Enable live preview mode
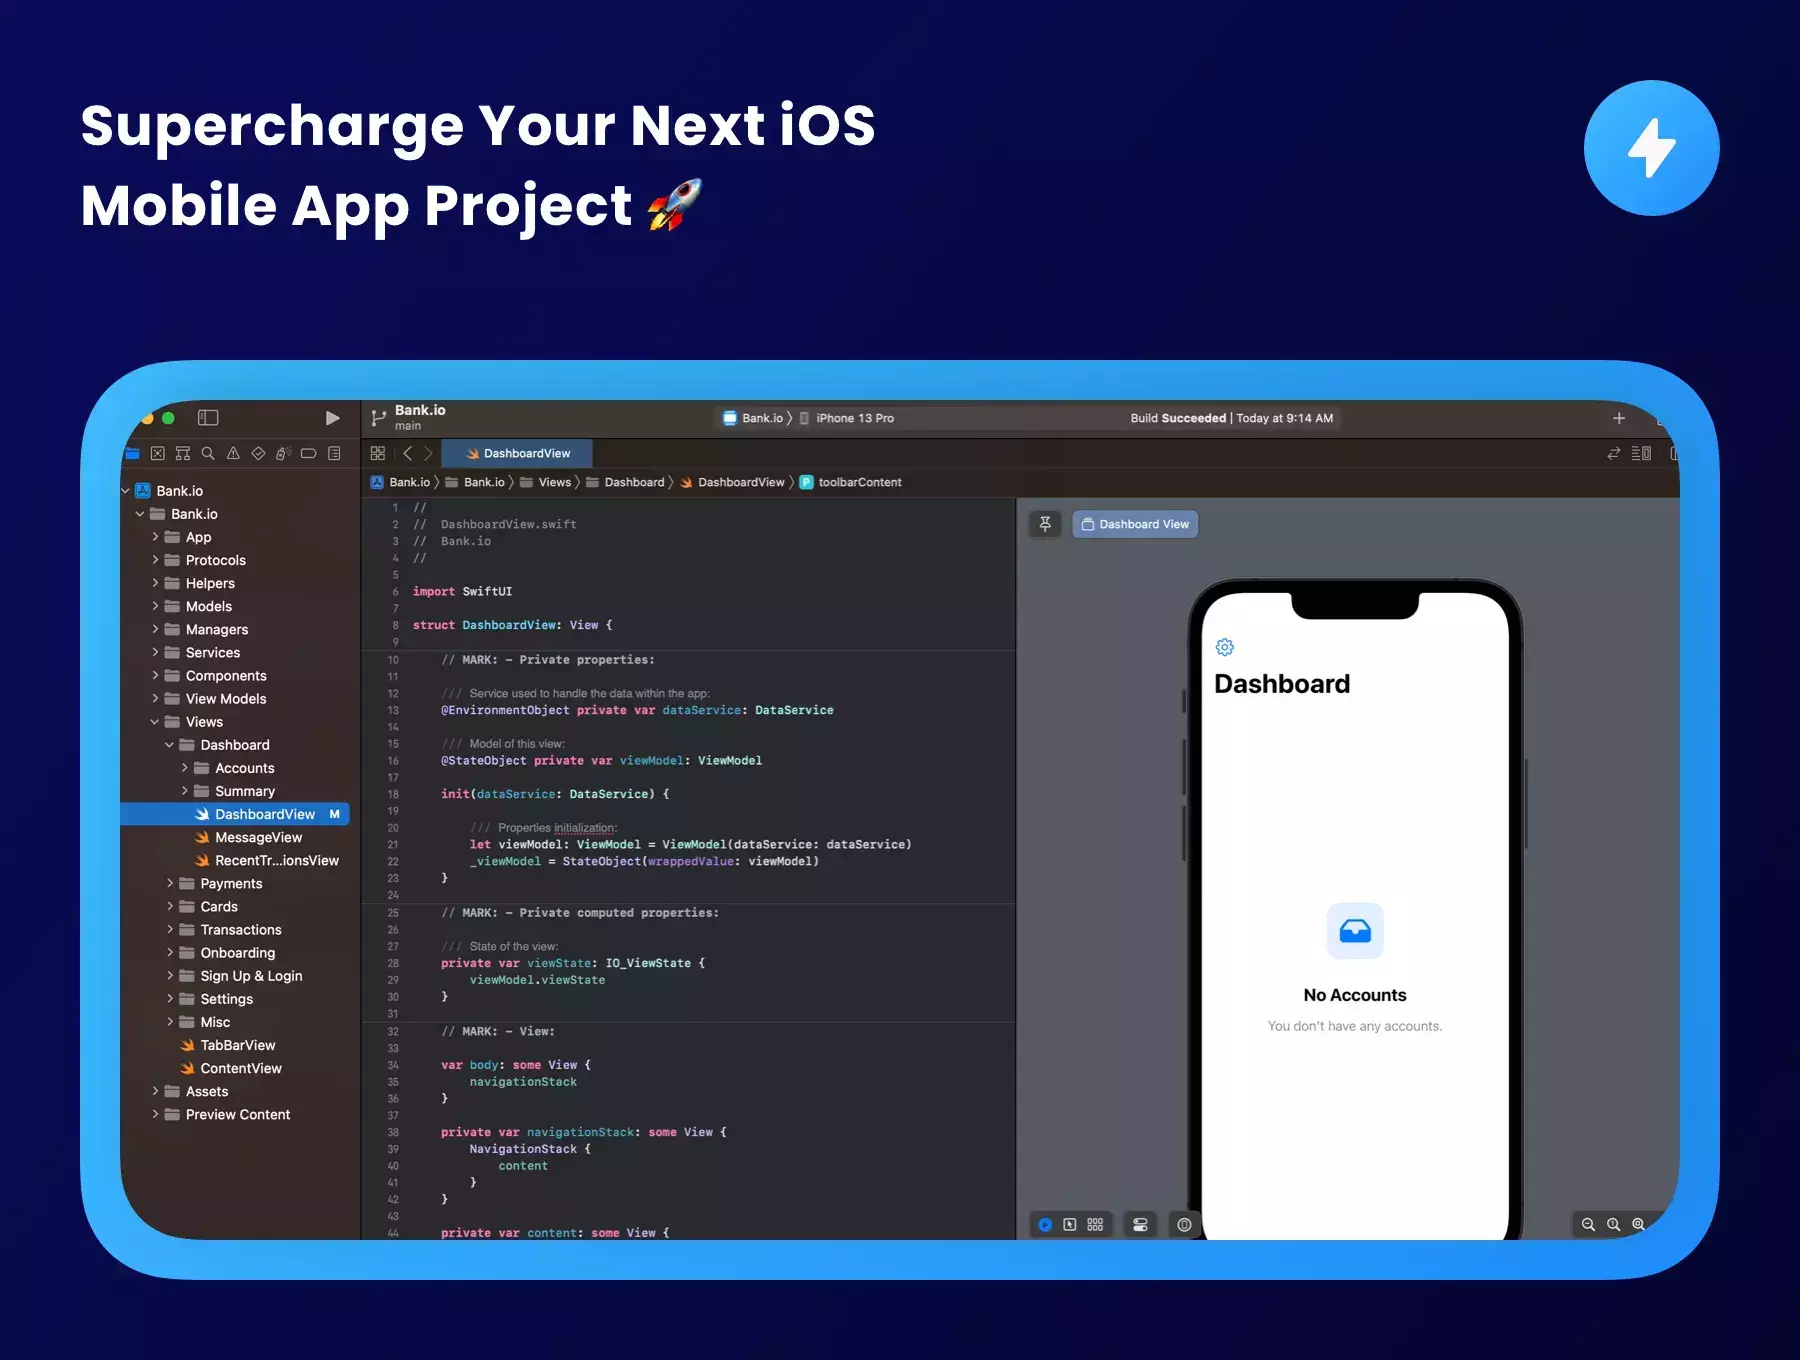This screenshot has width=1800, height=1360. coord(1045,1224)
